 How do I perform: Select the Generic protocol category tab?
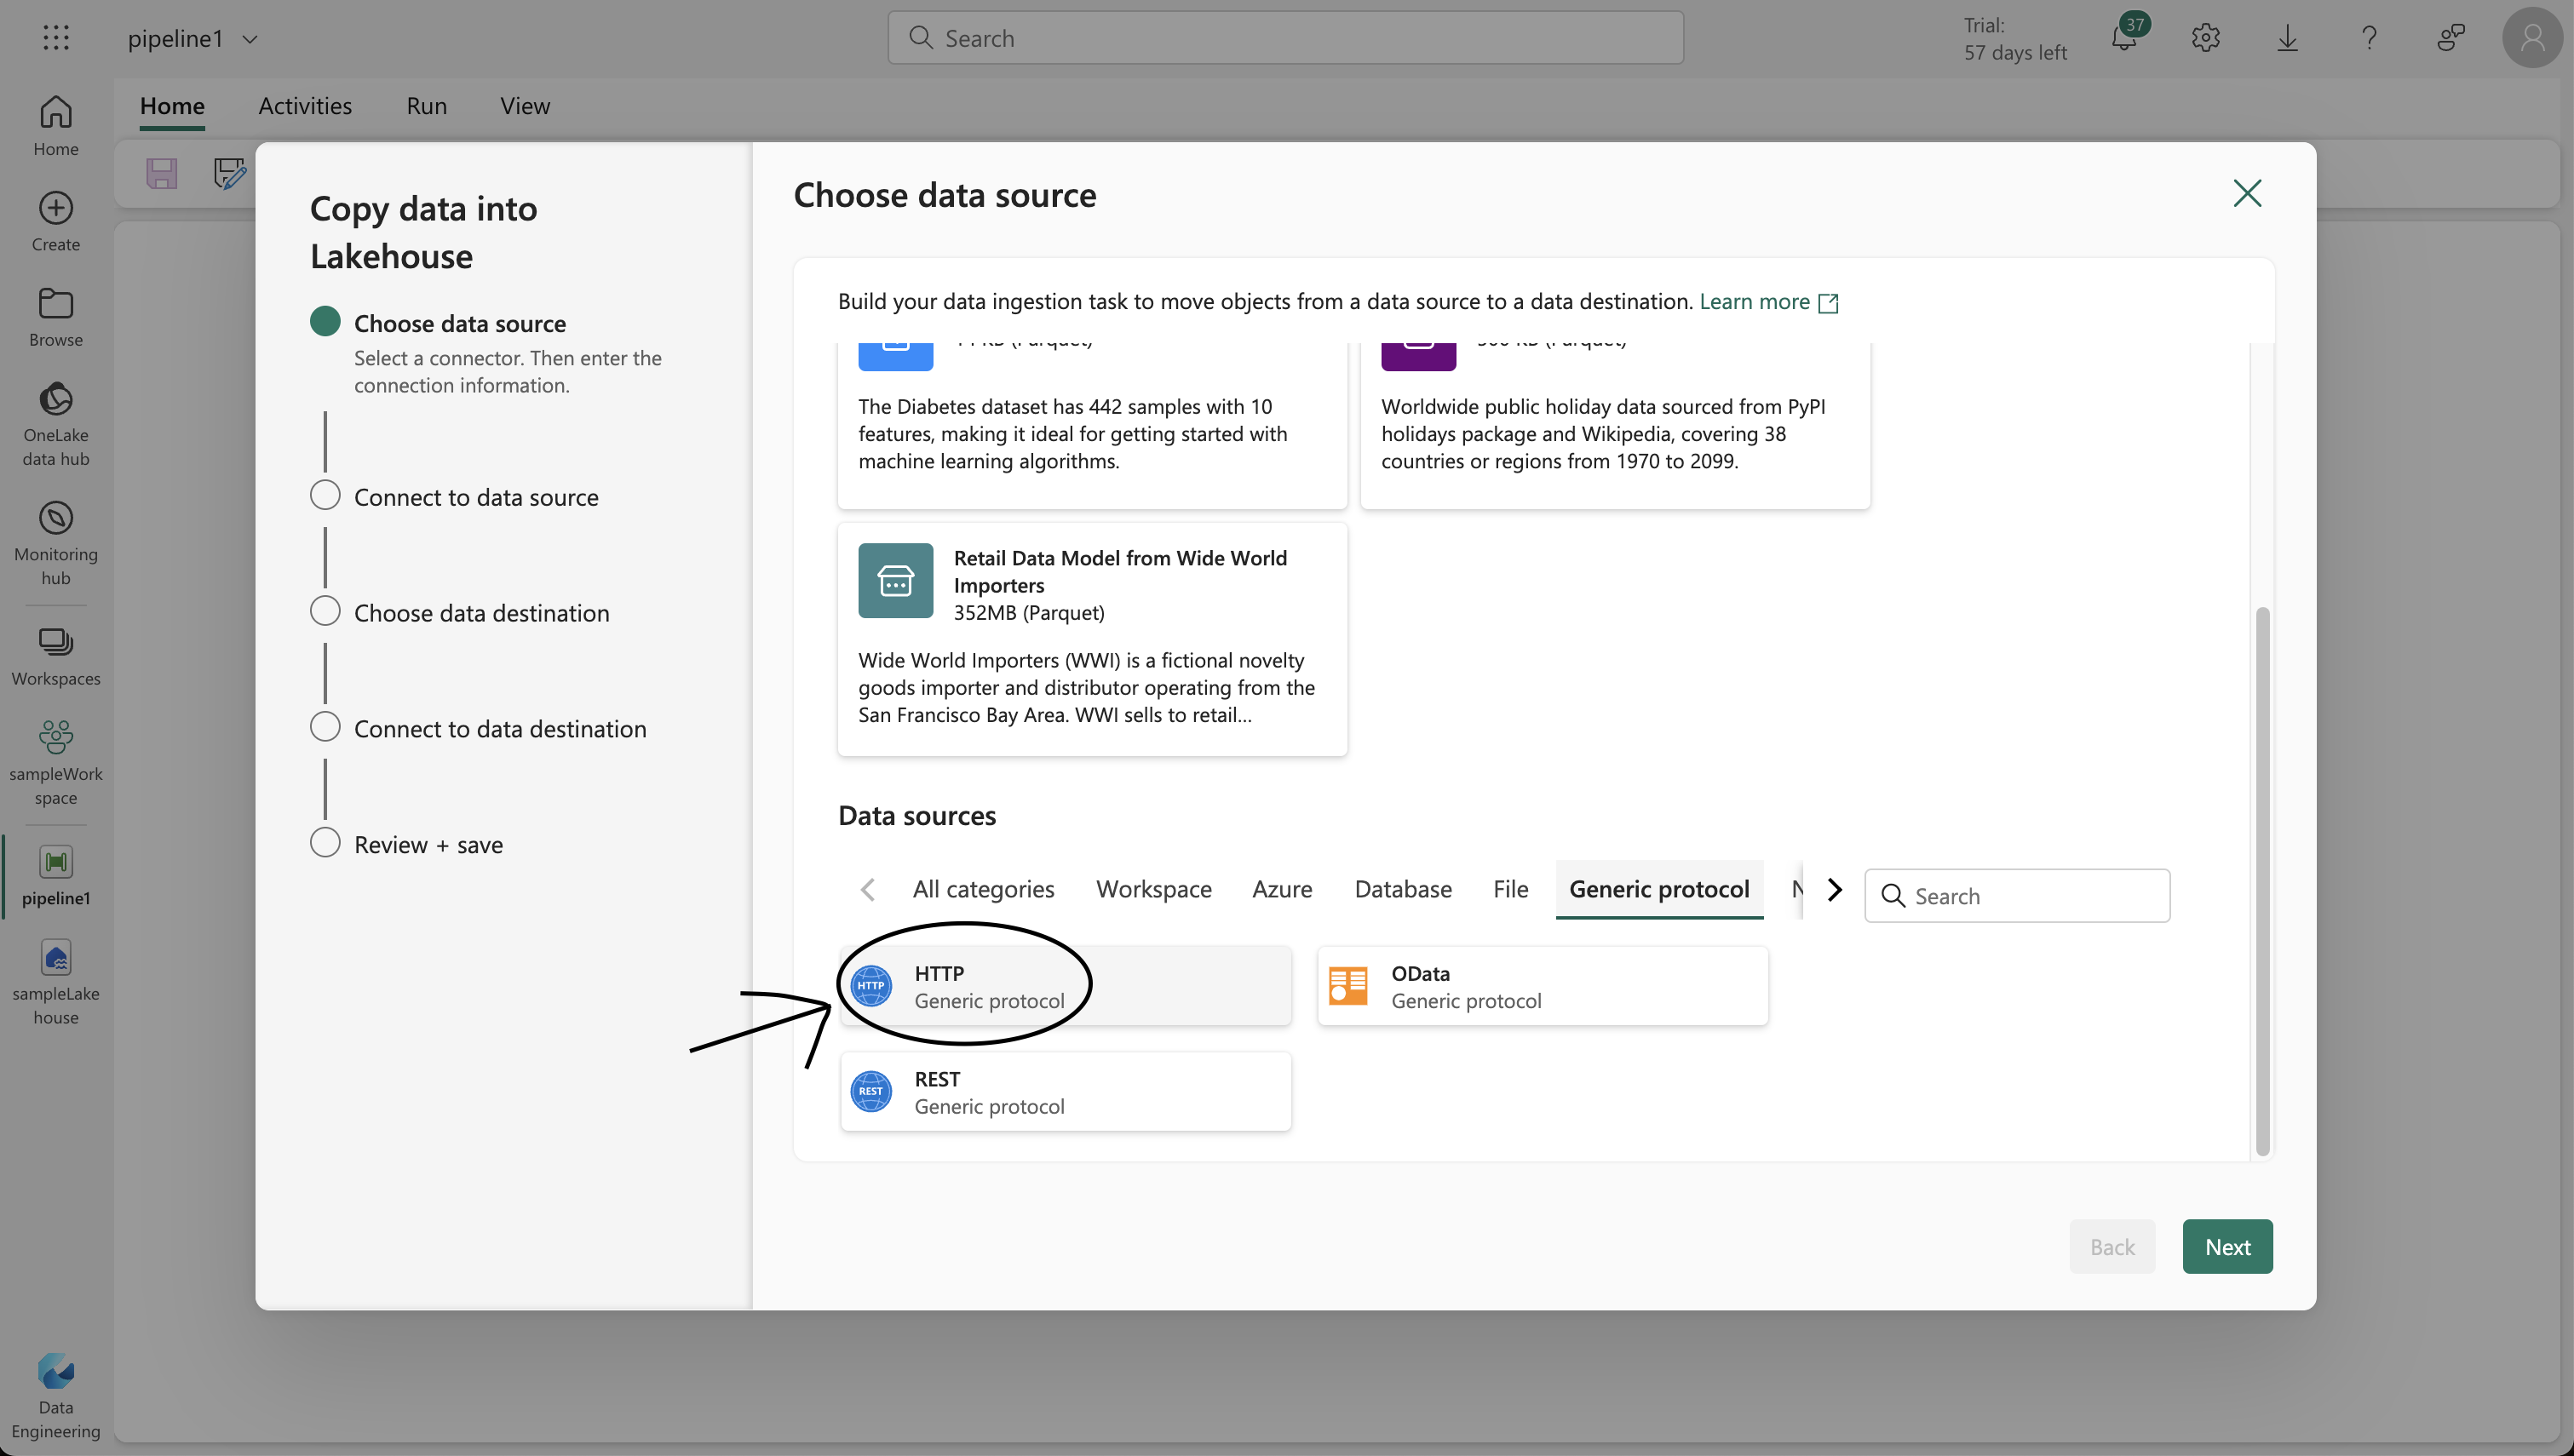(x=1659, y=889)
